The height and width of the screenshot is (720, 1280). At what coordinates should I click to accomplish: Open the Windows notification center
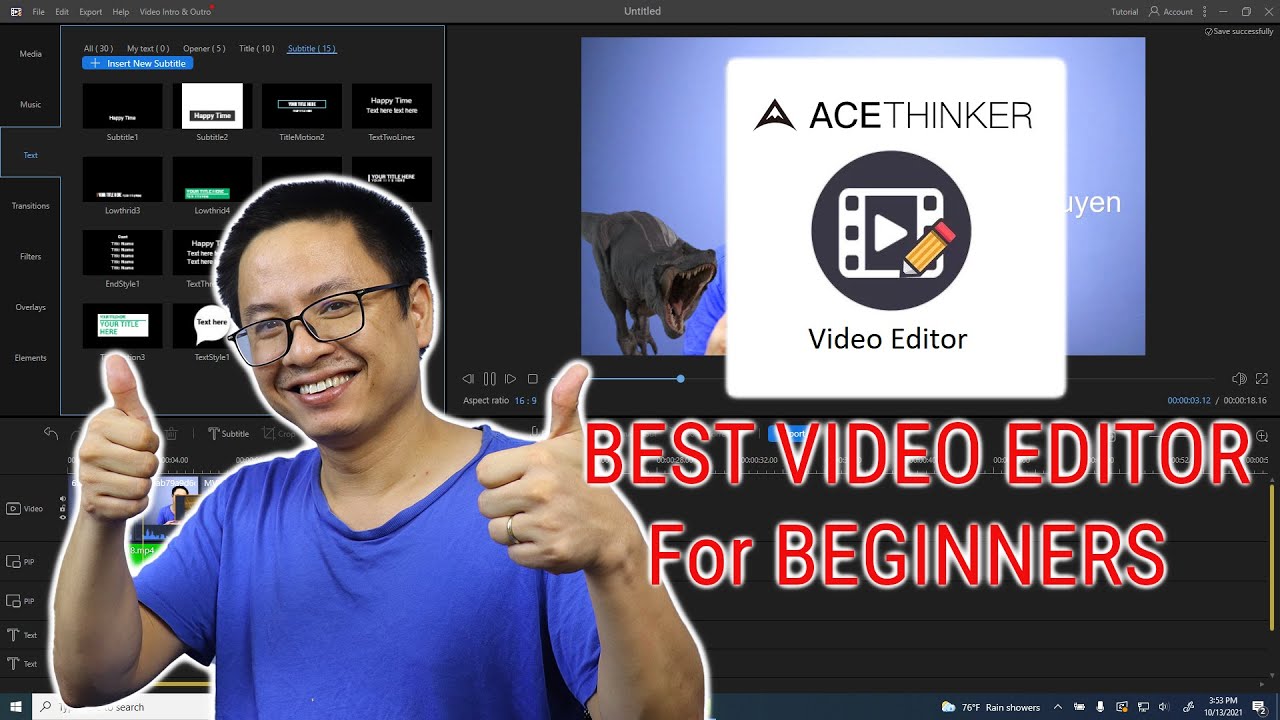click(1259, 707)
